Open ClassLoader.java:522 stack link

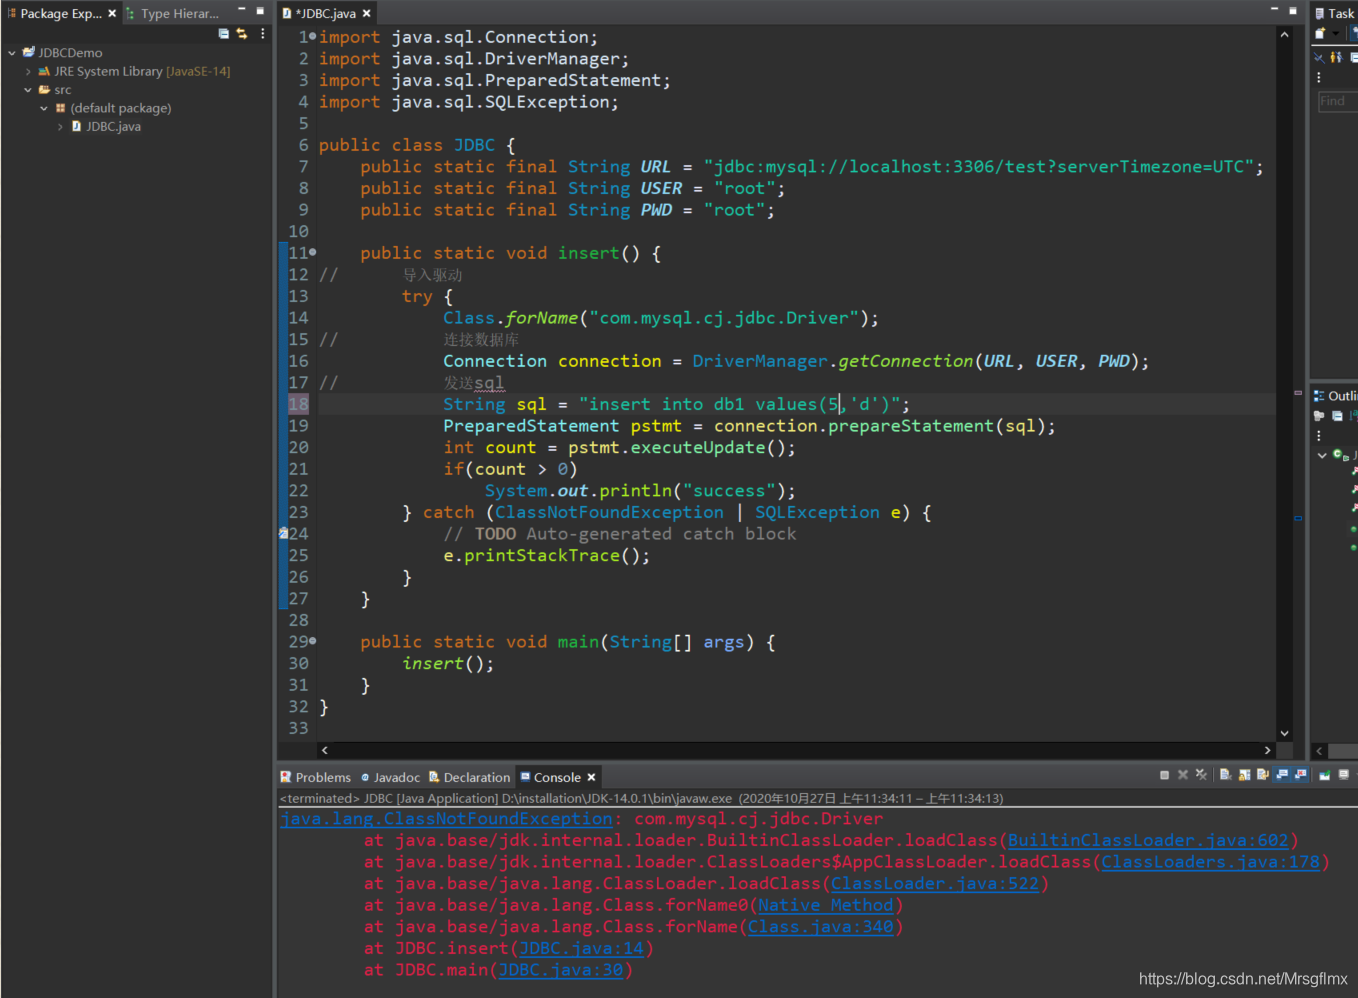935,884
